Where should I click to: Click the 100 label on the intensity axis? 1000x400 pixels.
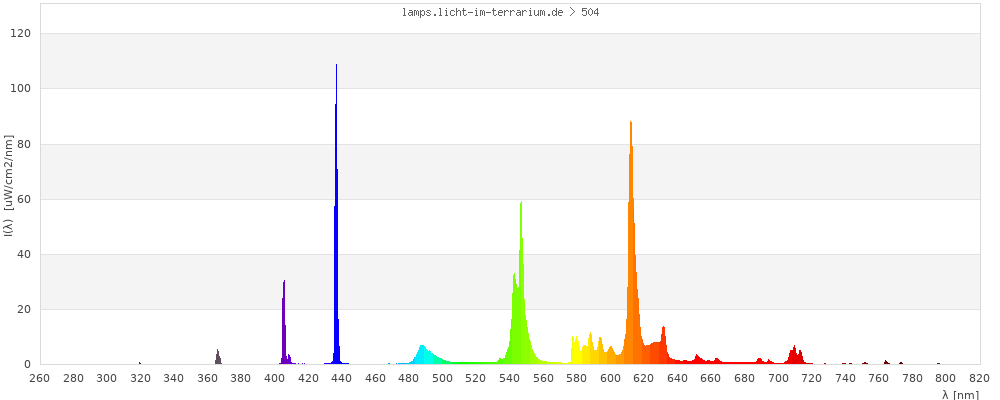(x=21, y=88)
